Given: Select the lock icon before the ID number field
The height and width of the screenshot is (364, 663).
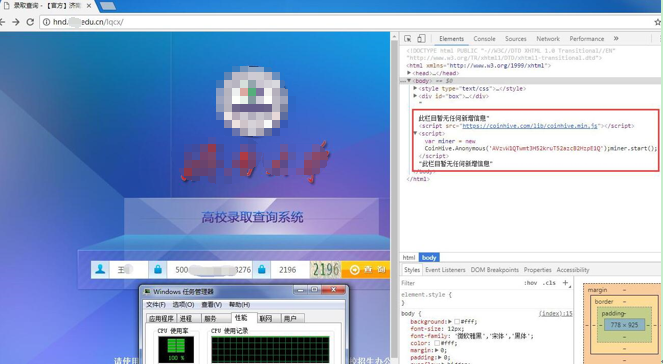Looking at the screenshot, I should [158, 270].
